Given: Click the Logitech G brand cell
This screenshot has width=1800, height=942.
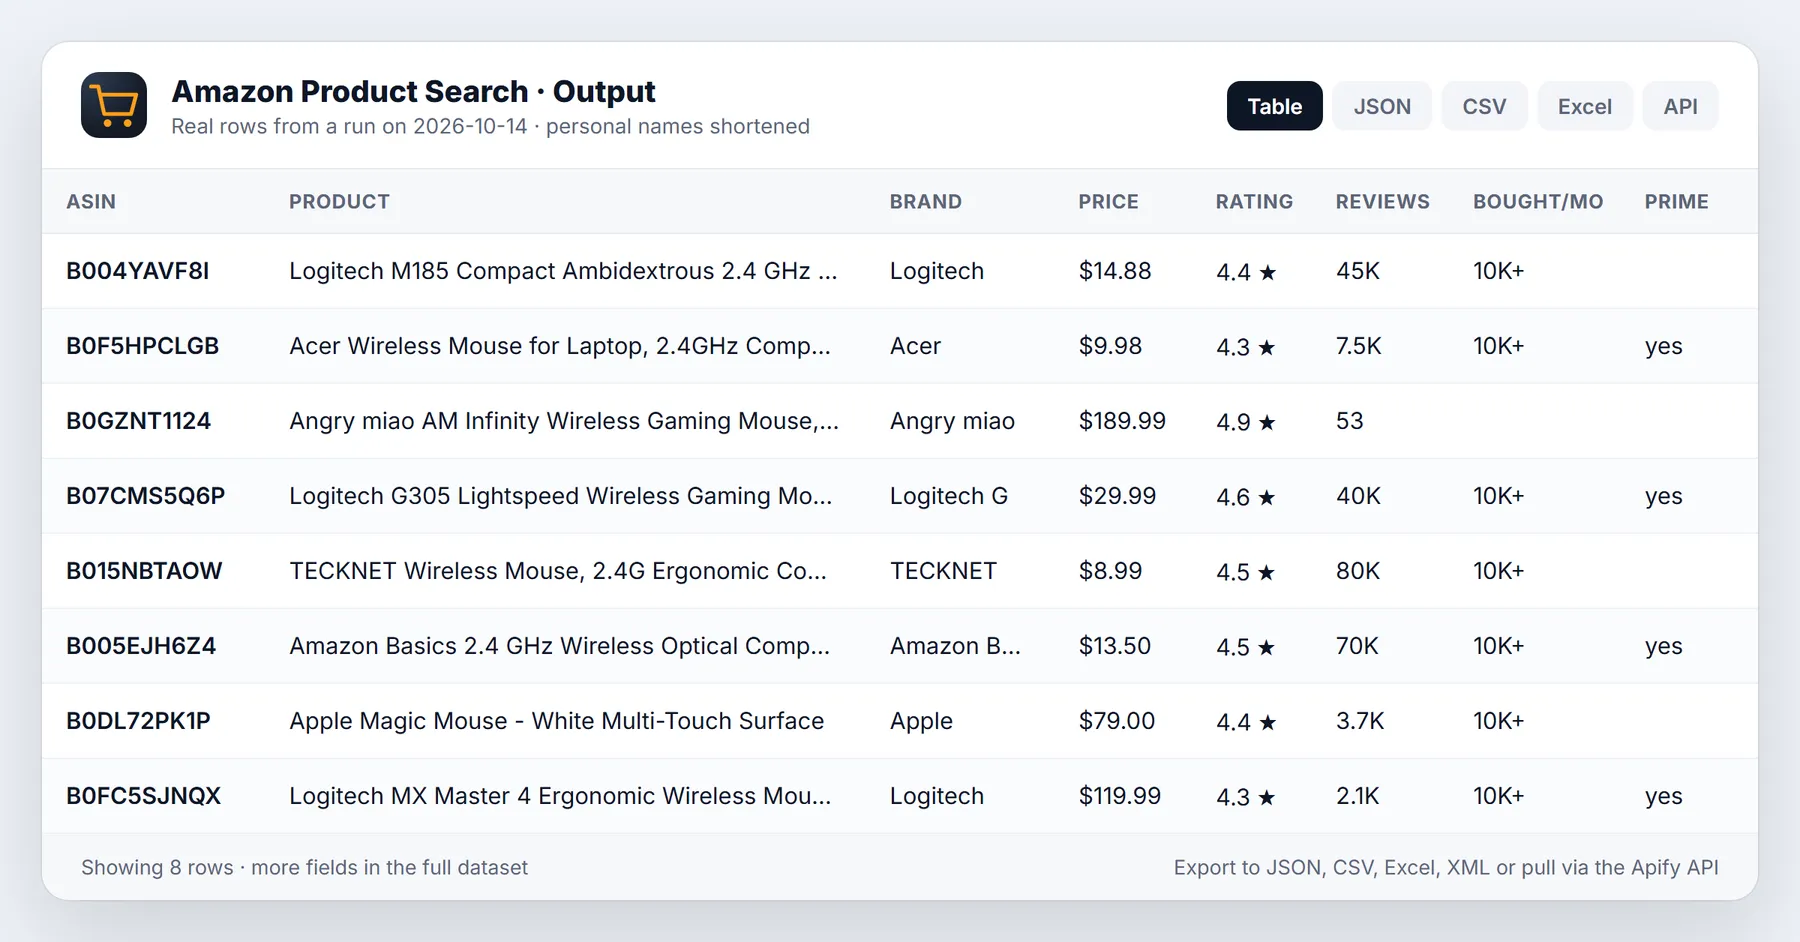Looking at the screenshot, I should coord(949,496).
